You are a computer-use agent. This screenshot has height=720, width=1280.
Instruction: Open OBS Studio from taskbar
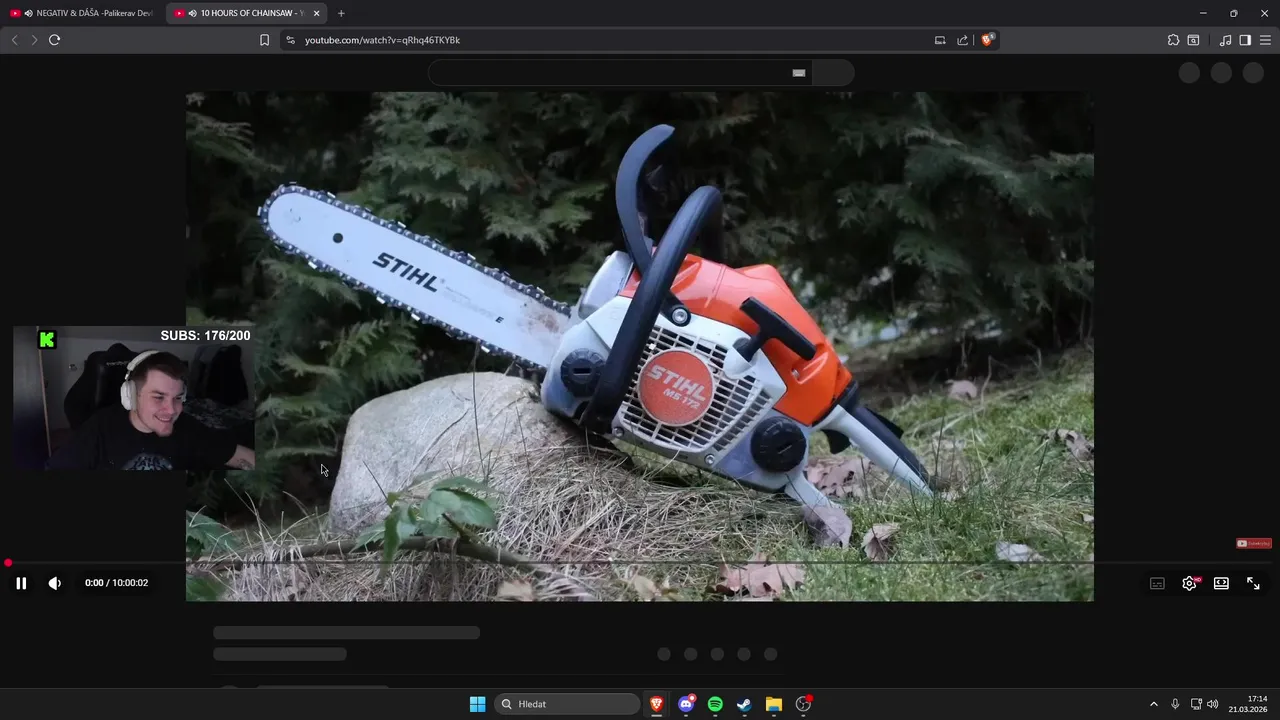click(x=803, y=704)
